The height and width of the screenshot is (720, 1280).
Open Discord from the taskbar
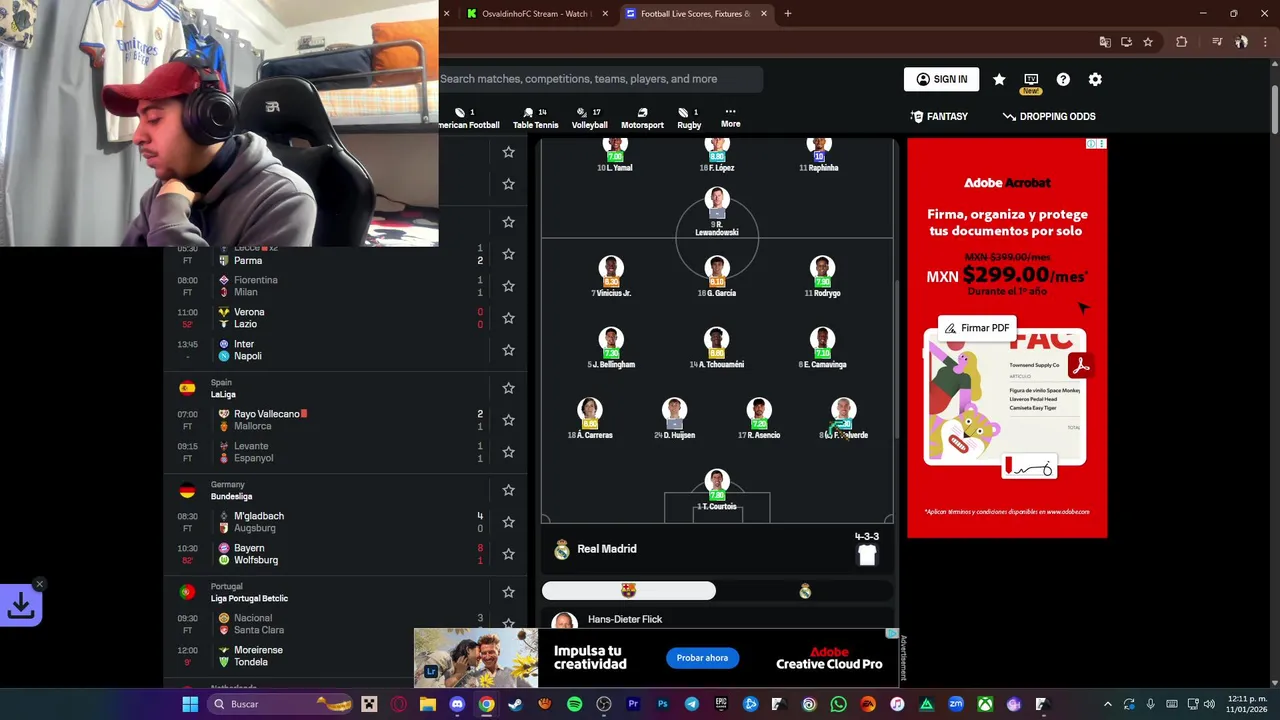tap(457, 704)
